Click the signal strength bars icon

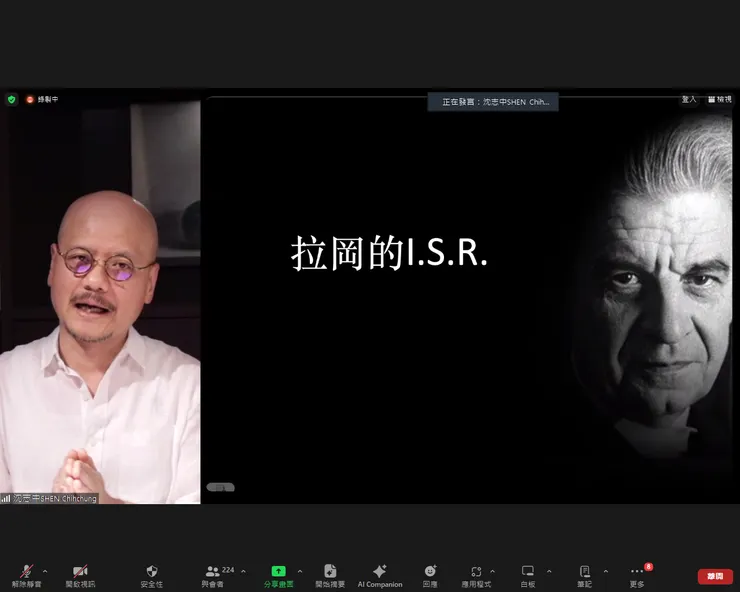[x=6, y=499]
